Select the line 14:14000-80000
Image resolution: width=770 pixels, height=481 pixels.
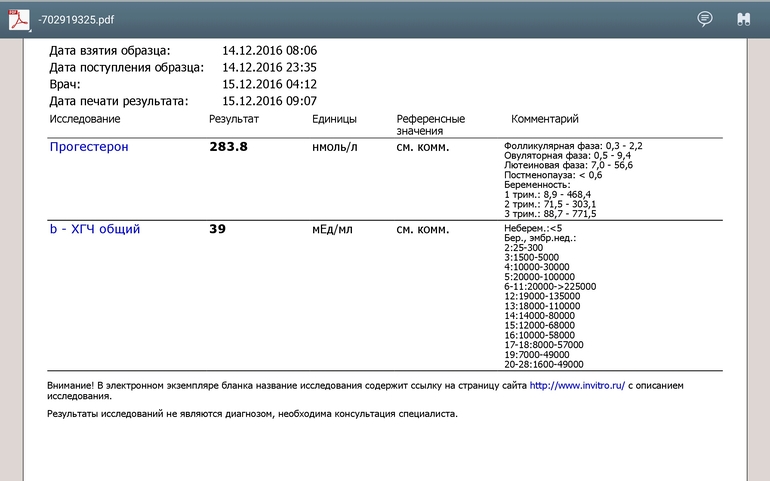[539, 316]
